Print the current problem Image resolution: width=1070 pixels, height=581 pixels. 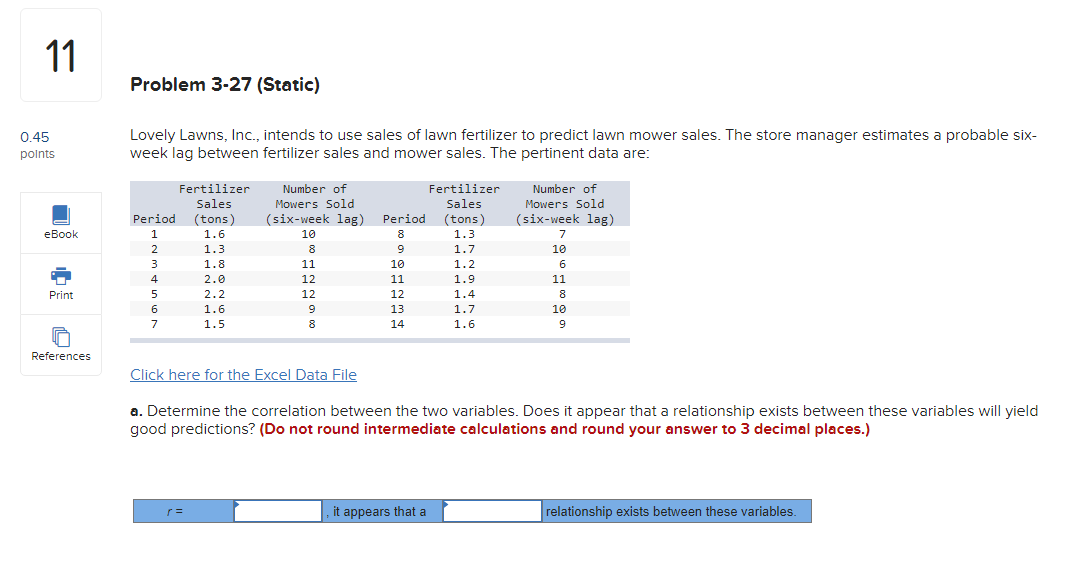[60, 283]
